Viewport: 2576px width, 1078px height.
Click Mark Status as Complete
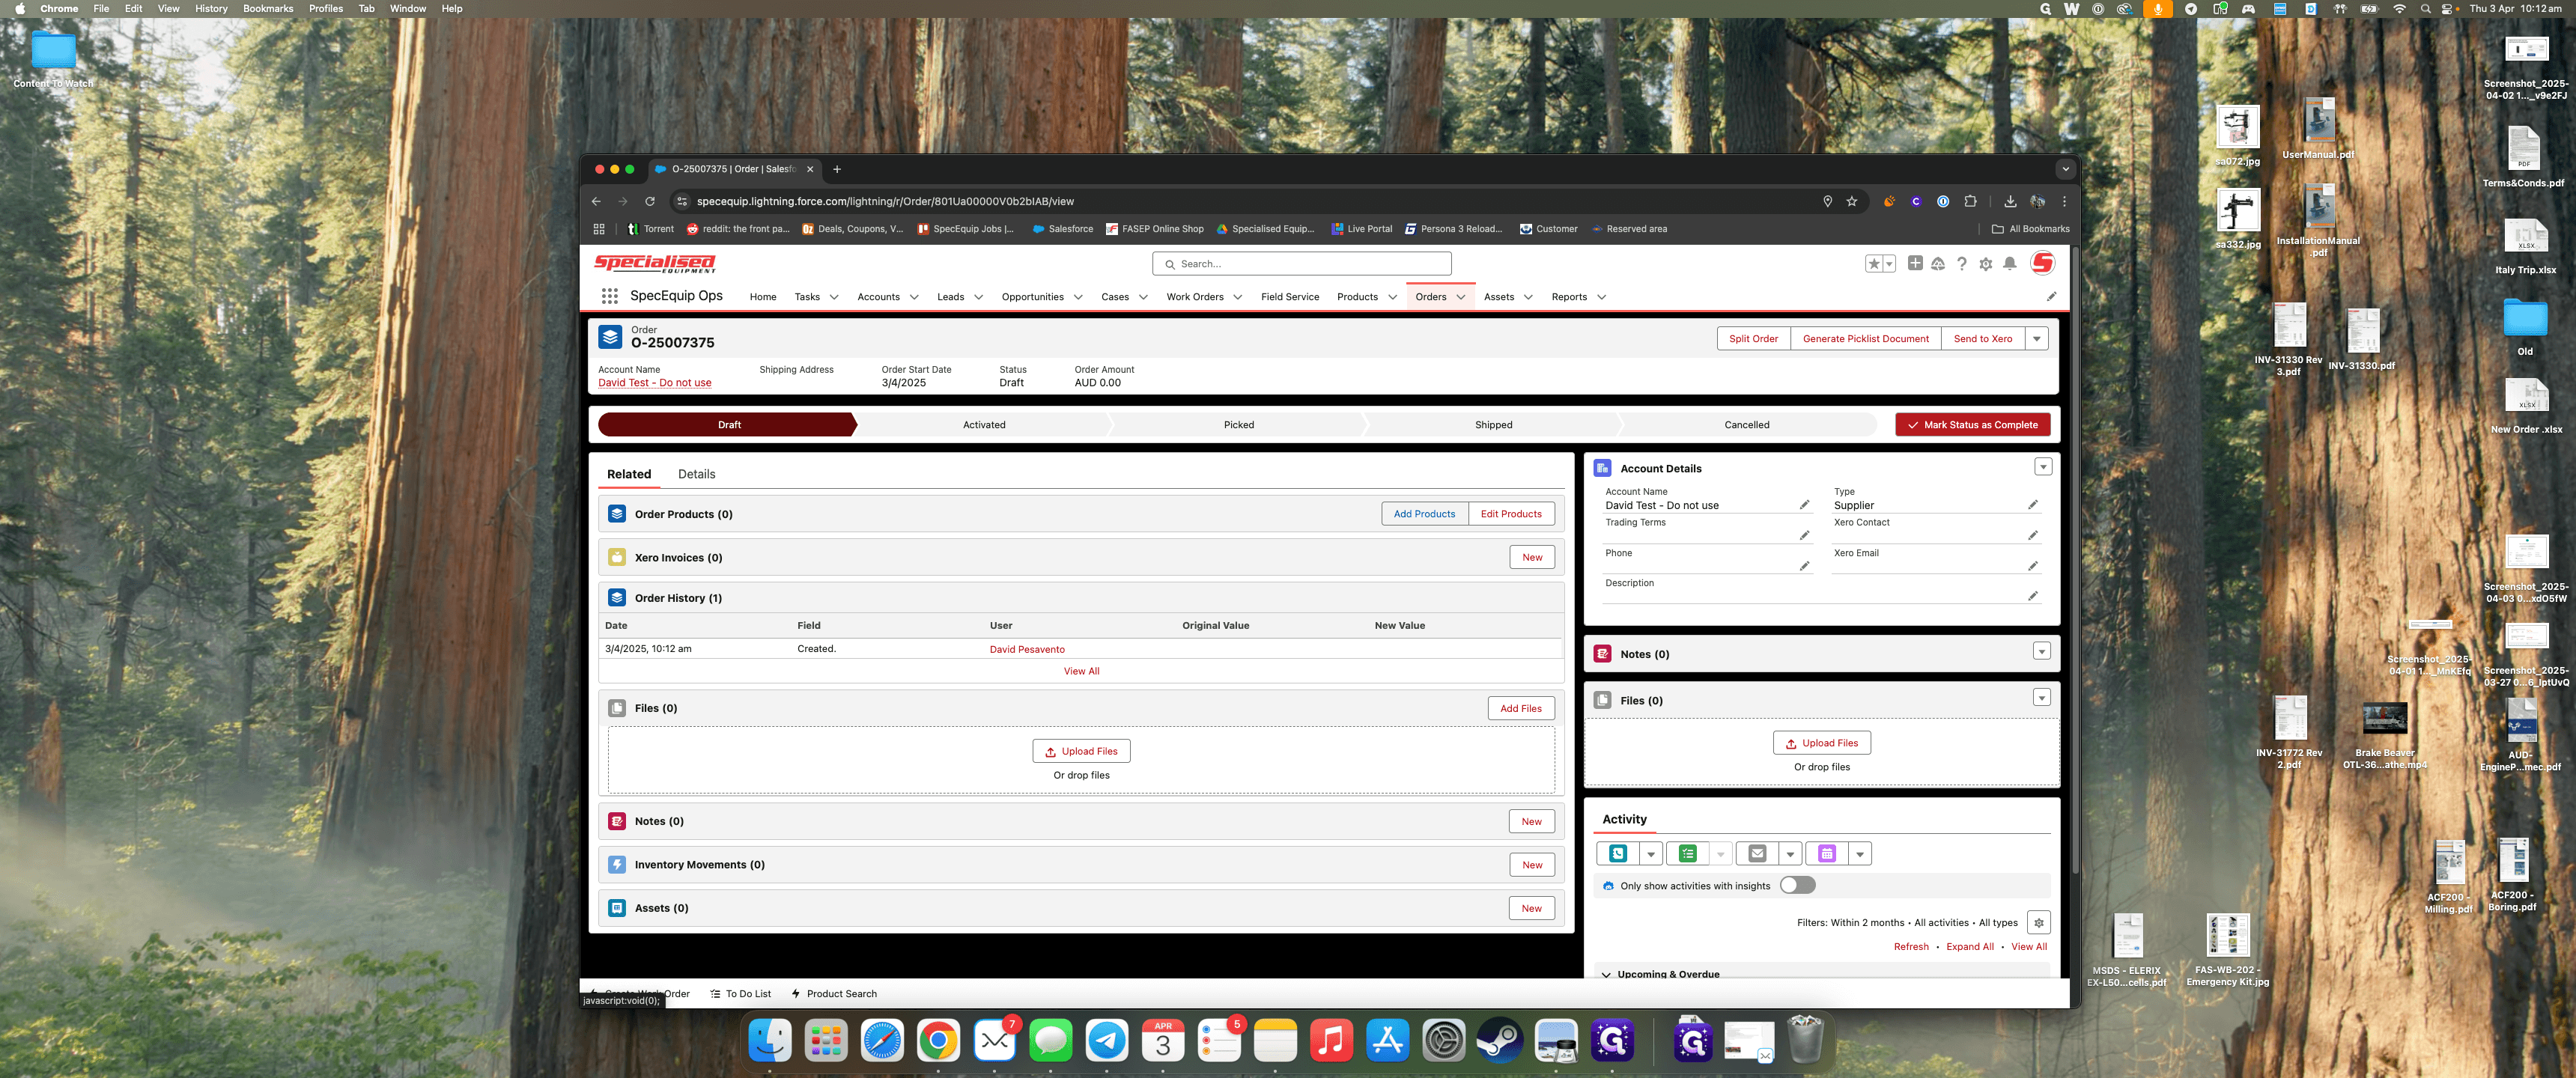(1972, 424)
